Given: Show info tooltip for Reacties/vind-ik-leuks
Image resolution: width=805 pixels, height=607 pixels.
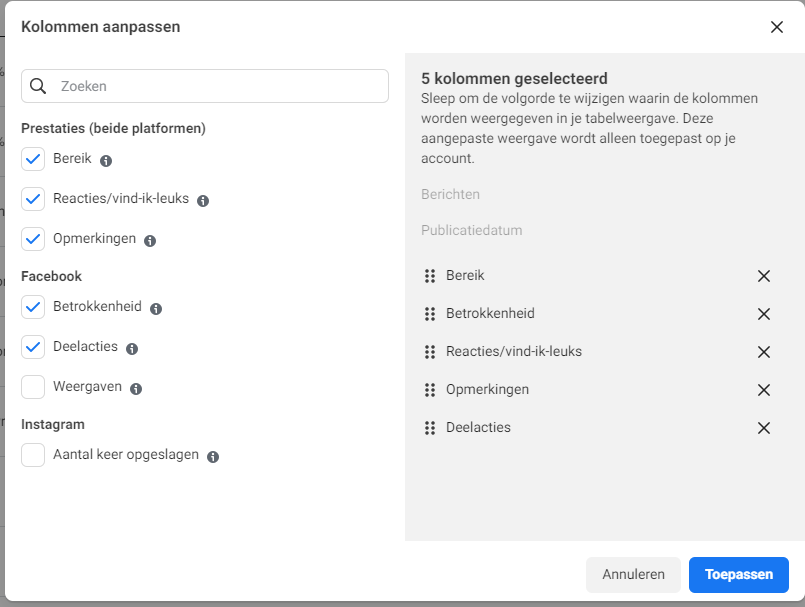Looking at the screenshot, I should (203, 201).
